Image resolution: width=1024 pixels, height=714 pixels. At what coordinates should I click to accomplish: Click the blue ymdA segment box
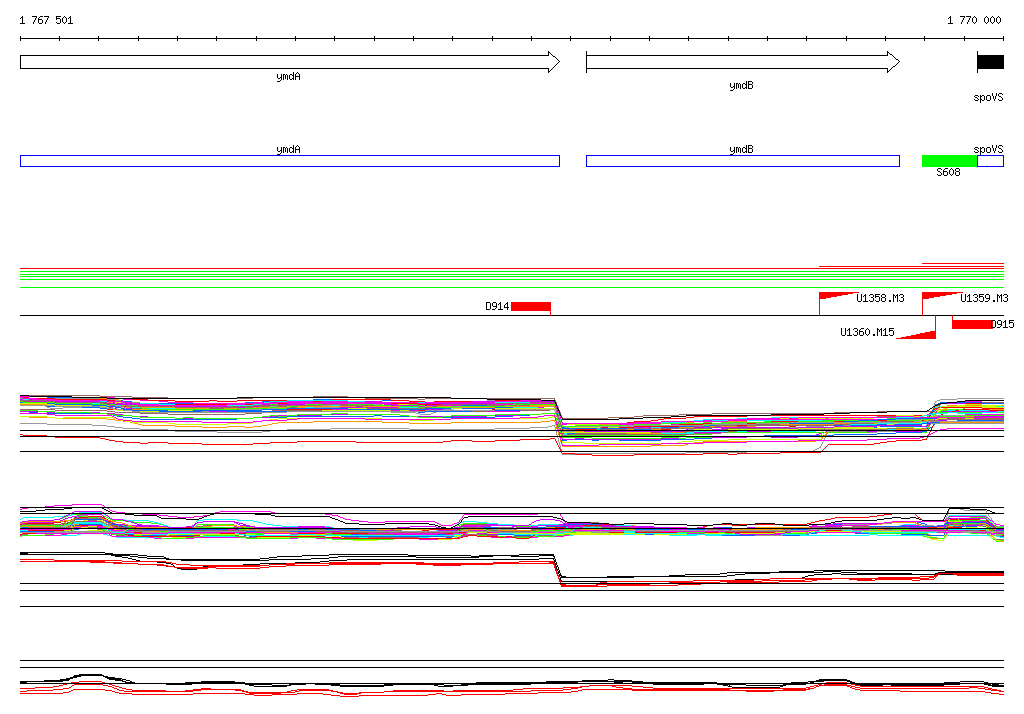tap(290, 161)
